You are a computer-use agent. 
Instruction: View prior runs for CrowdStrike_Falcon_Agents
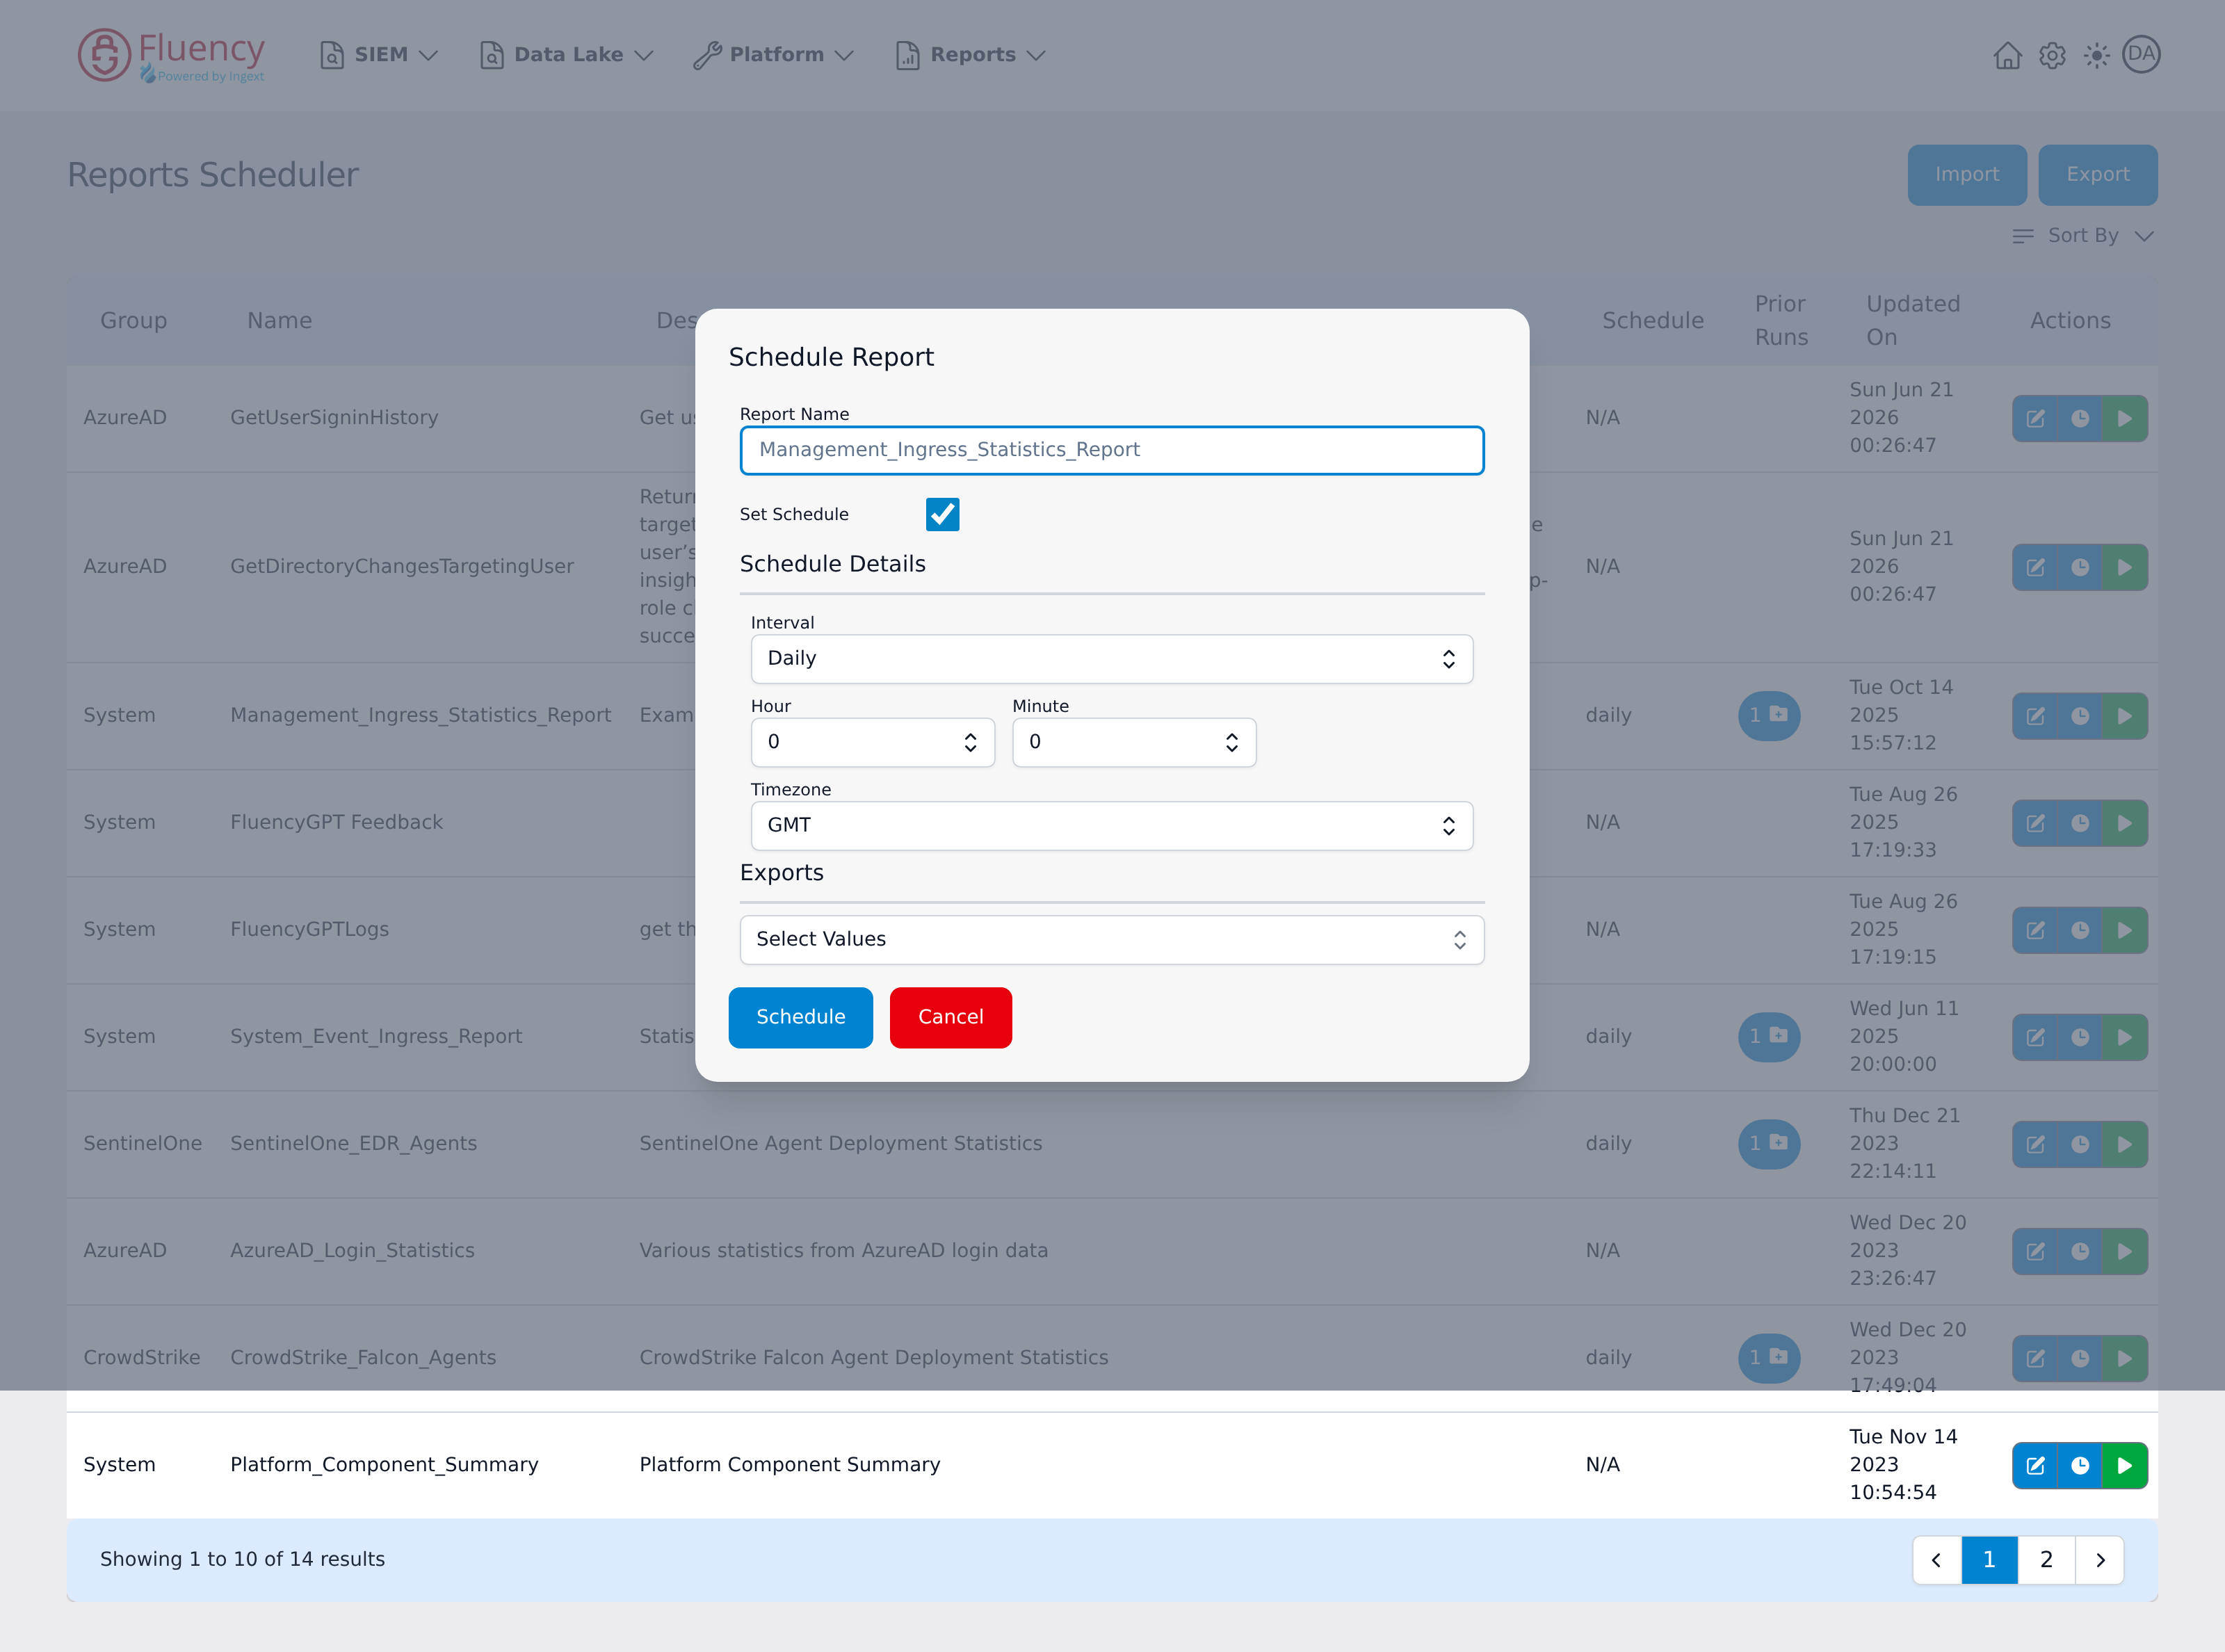click(x=1768, y=1358)
